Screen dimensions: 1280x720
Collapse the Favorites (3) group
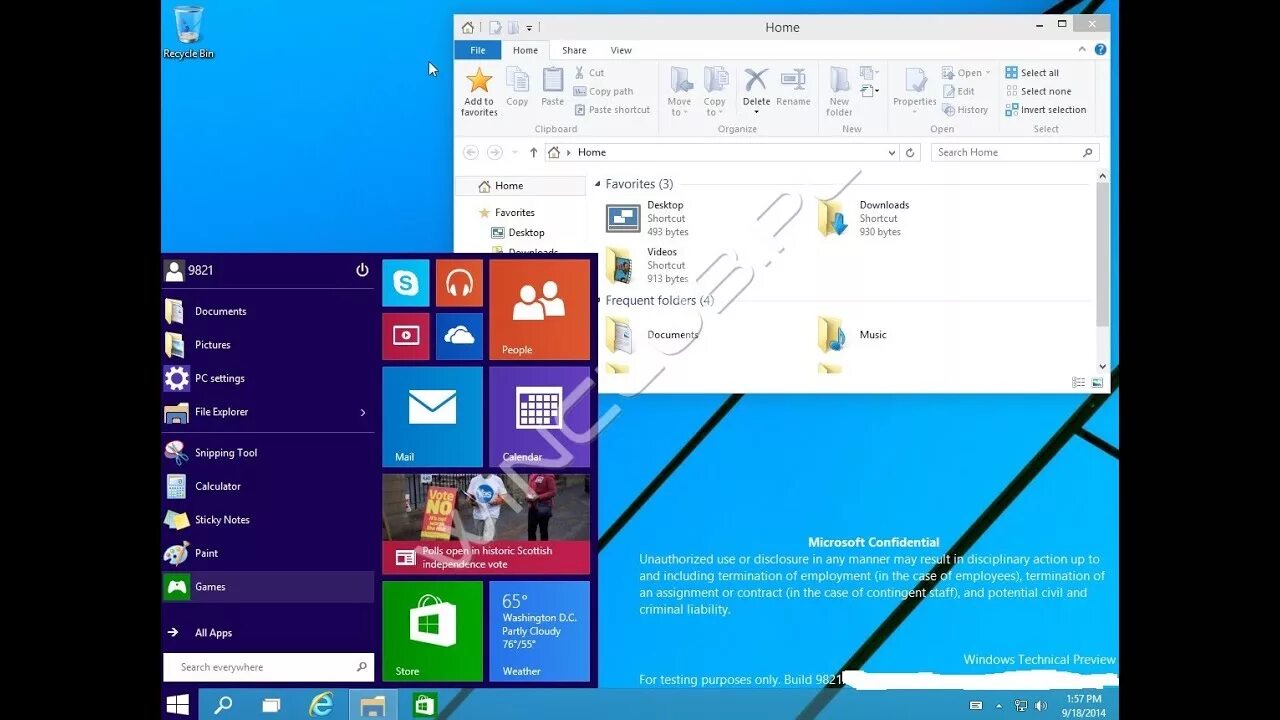click(598, 184)
